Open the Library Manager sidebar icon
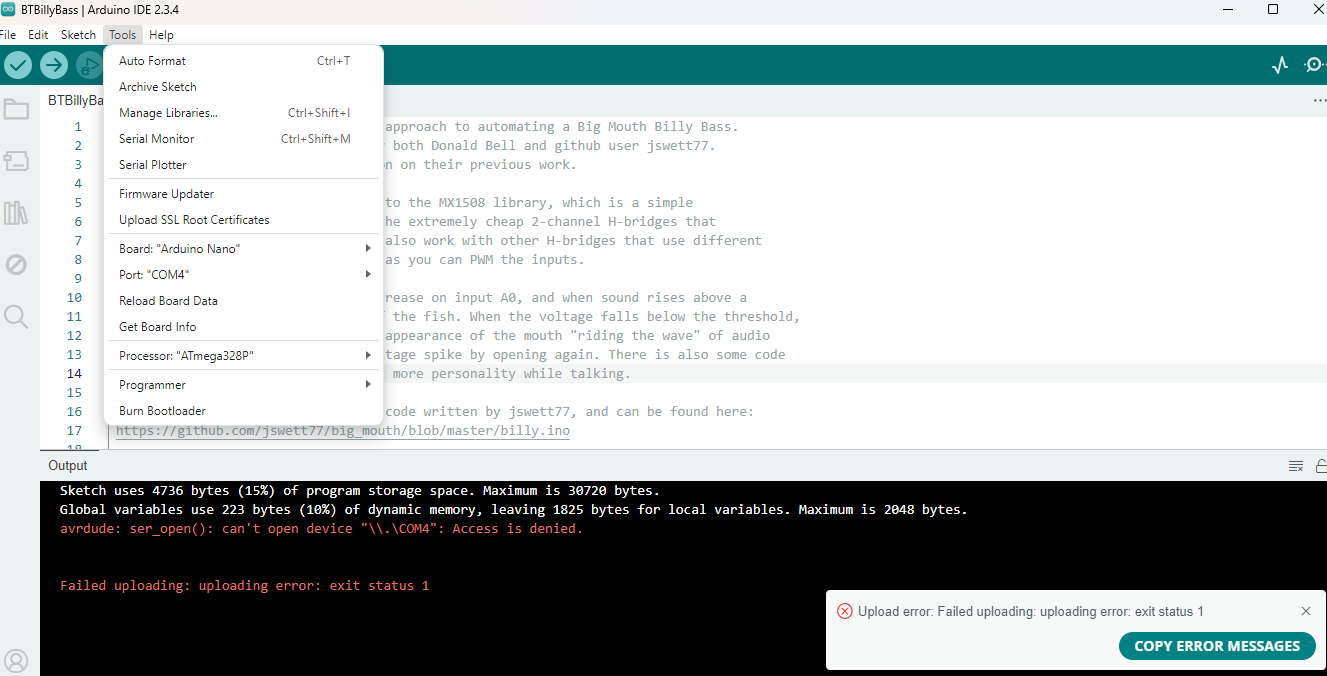1327x676 pixels. pos(16,213)
